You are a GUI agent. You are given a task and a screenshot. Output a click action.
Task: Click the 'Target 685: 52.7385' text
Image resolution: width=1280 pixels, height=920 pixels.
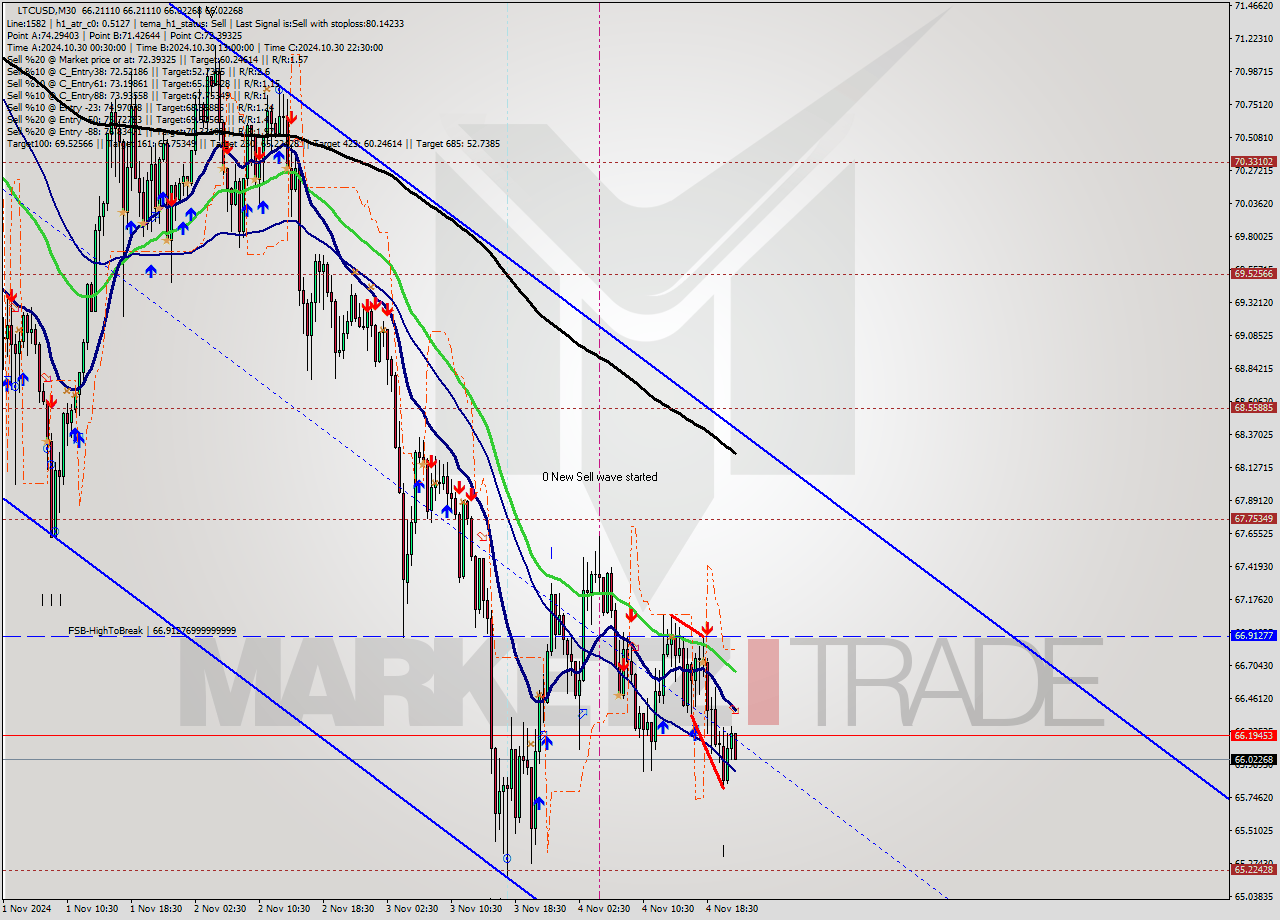[x=458, y=144]
